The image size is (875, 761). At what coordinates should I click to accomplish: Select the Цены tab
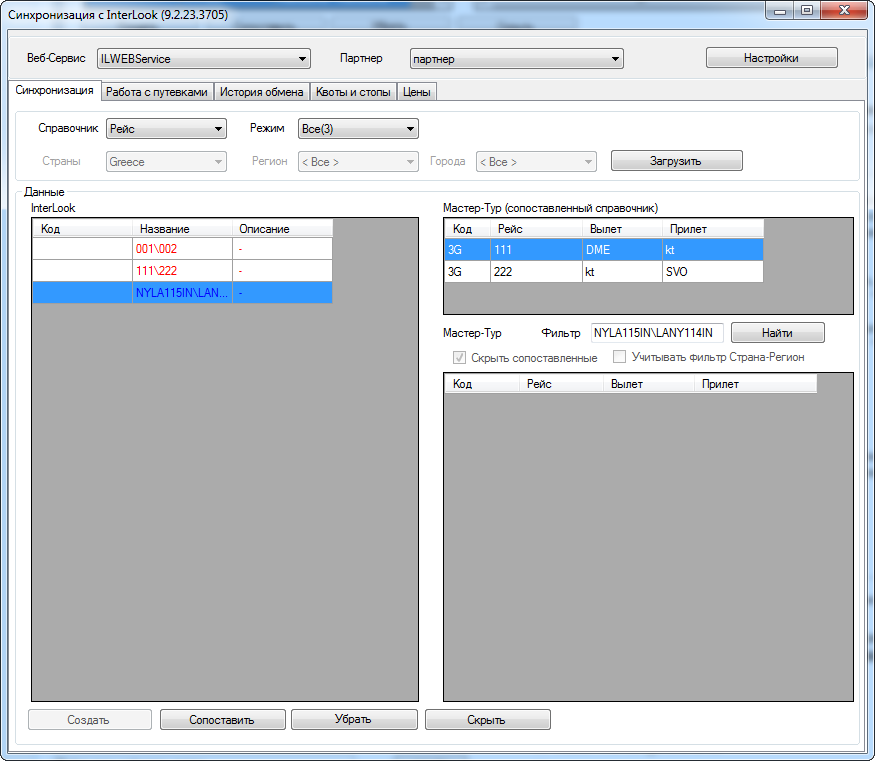point(417,92)
